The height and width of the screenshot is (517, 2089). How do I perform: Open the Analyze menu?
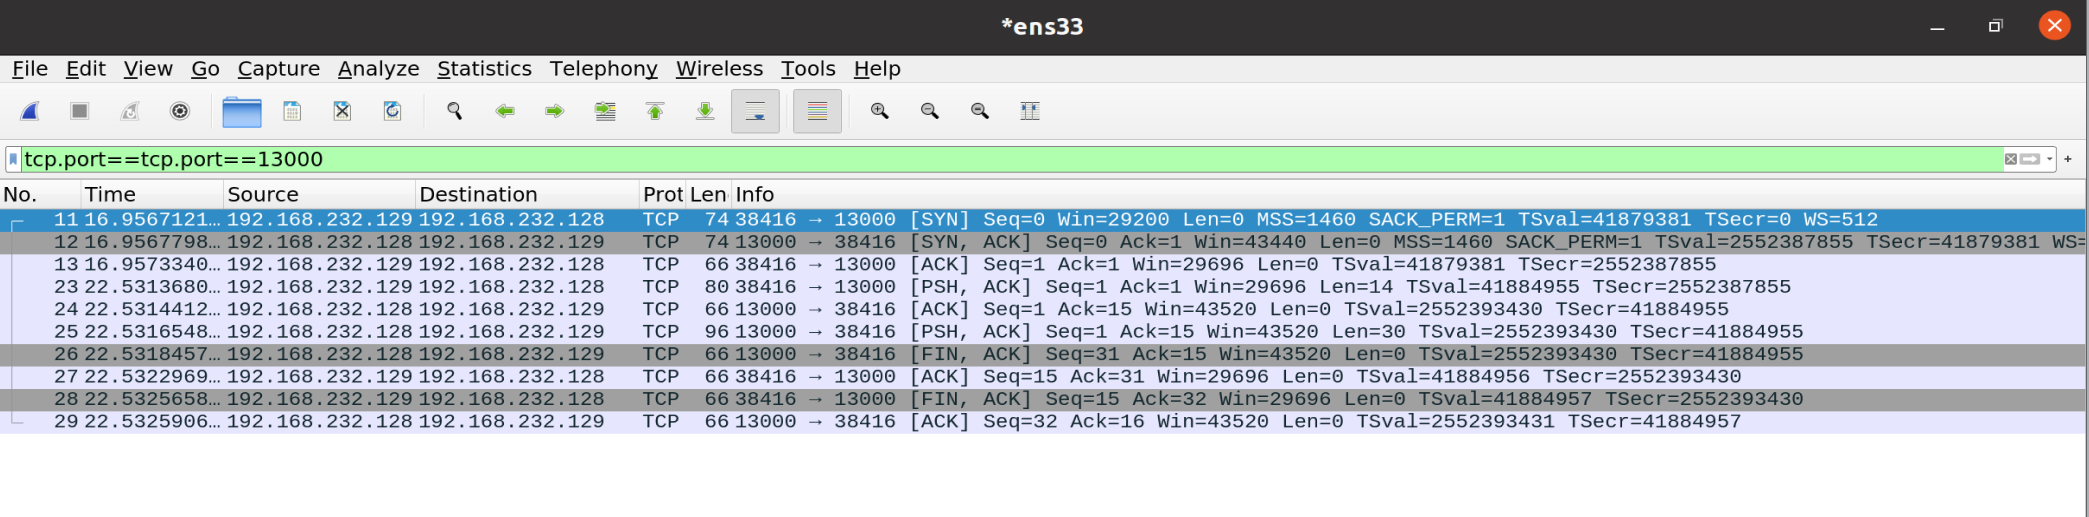click(x=378, y=69)
